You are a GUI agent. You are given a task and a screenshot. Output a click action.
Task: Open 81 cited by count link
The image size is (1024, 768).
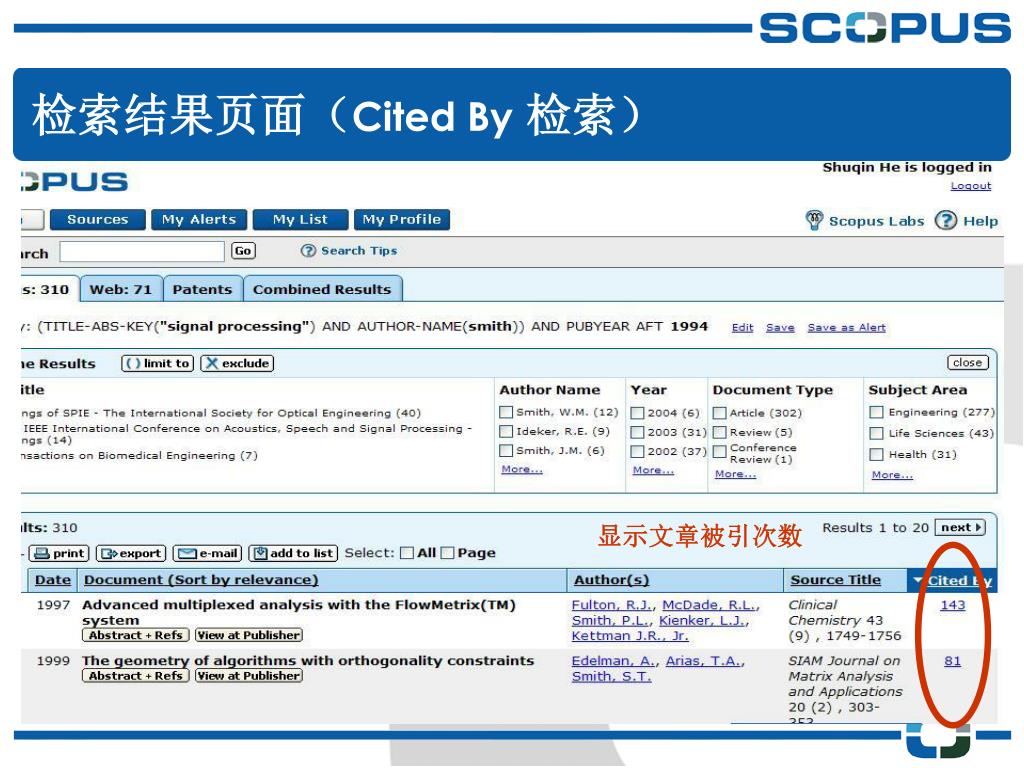[x=952, y=661]
